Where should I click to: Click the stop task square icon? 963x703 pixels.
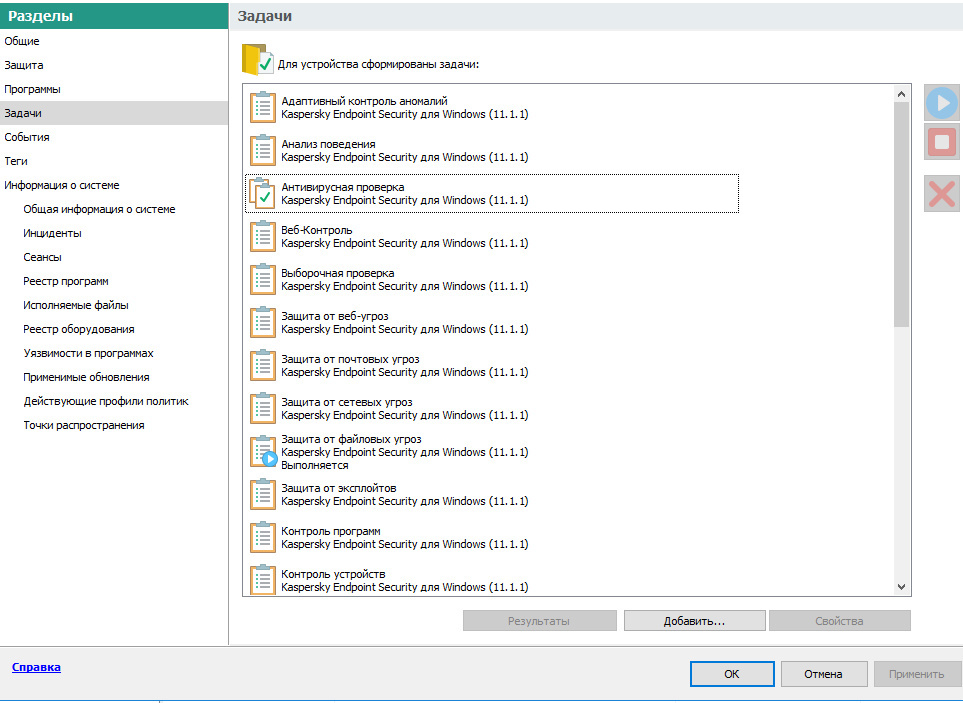click(x=942, y=142)
